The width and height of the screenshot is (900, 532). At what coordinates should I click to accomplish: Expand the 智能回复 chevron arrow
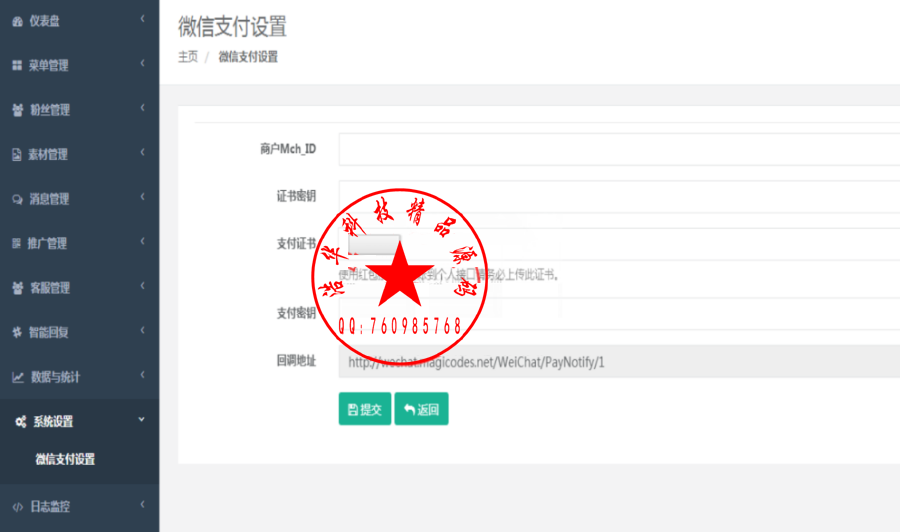pyautogui.click(x=142, y=330)
